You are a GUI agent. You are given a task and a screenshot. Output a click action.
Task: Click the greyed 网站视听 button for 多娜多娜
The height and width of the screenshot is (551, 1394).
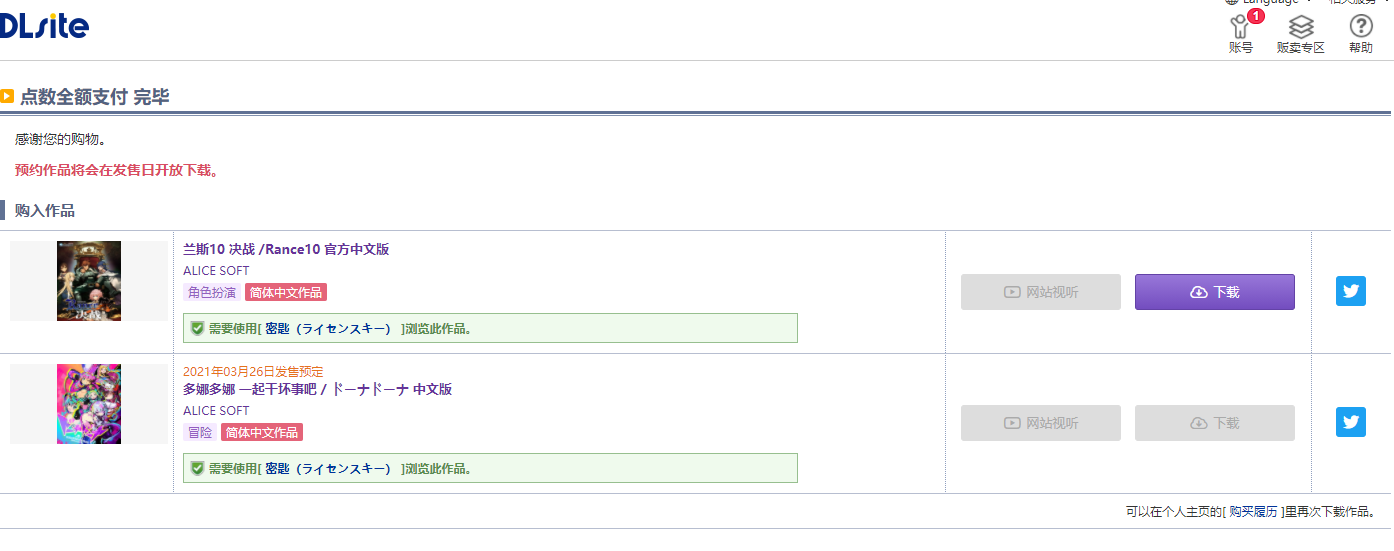pos(1041,423)
